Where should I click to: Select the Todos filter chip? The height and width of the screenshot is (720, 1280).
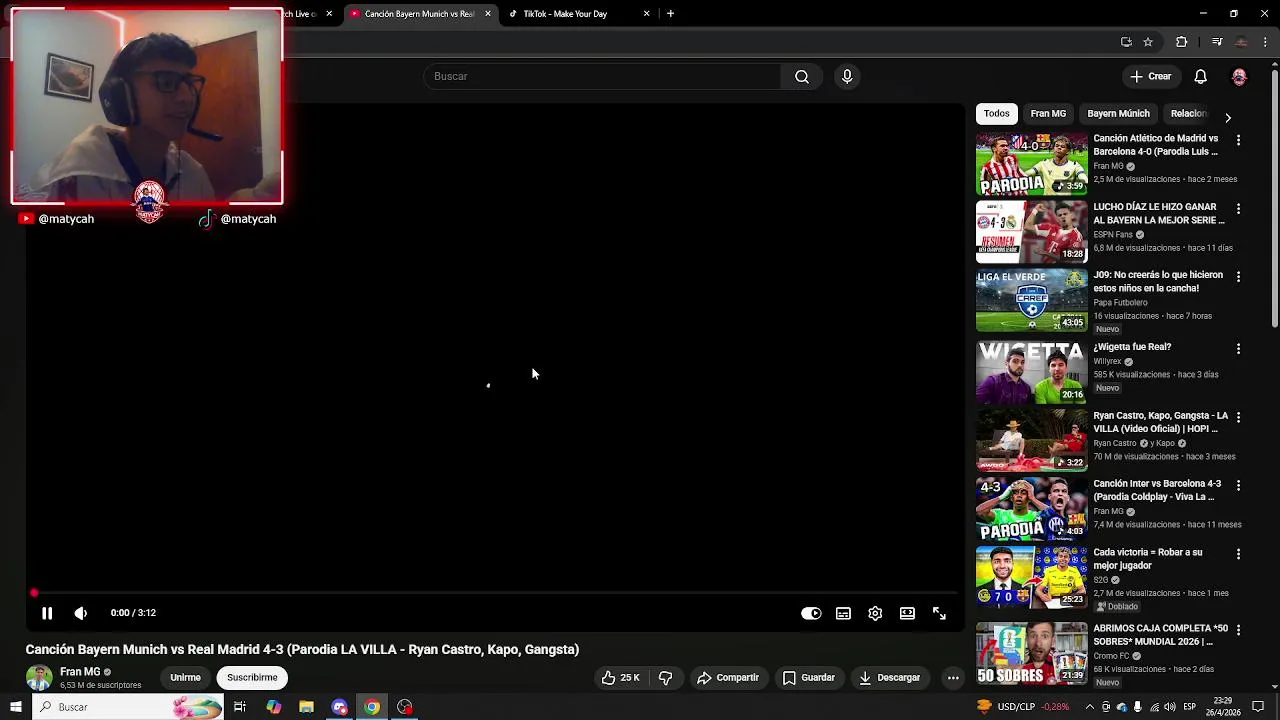(x=996, y=114)
